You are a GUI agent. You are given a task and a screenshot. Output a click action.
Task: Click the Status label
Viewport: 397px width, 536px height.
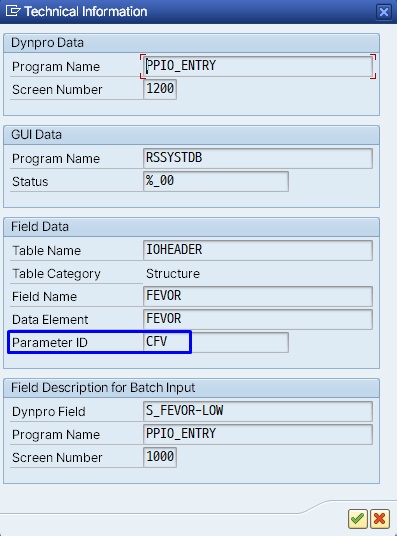click(30, 182)
